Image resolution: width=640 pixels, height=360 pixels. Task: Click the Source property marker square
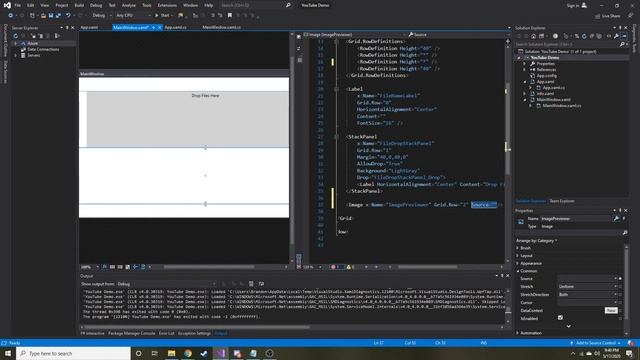coord(621,279)
